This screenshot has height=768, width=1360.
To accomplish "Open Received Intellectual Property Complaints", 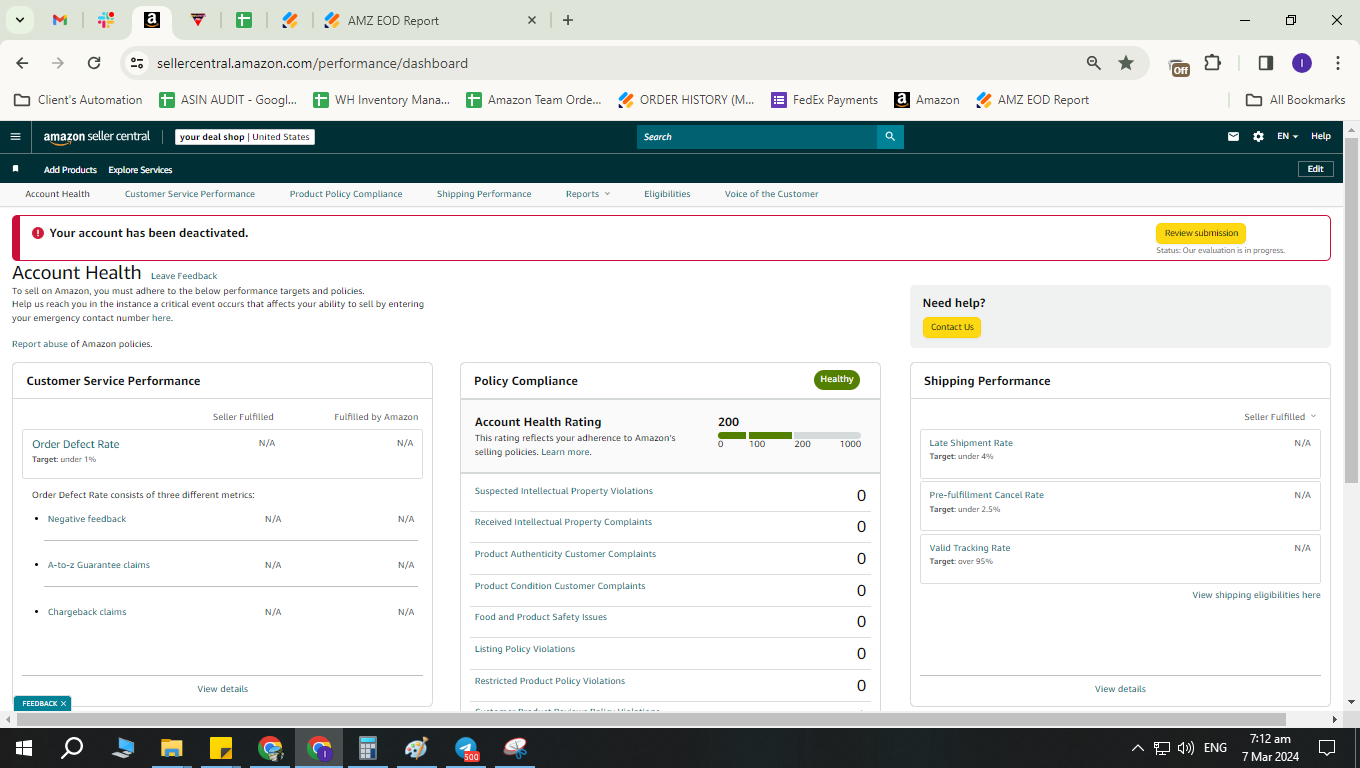I will (x=563, y=522).
